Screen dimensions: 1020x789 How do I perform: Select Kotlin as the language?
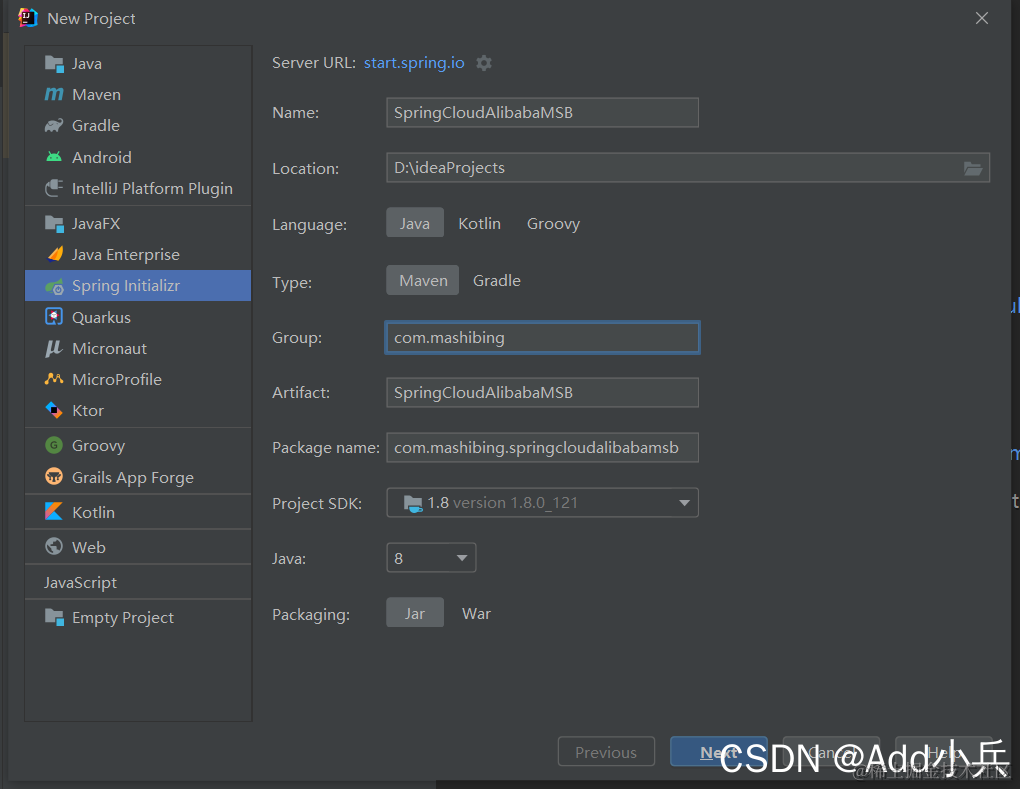[479, 223]
